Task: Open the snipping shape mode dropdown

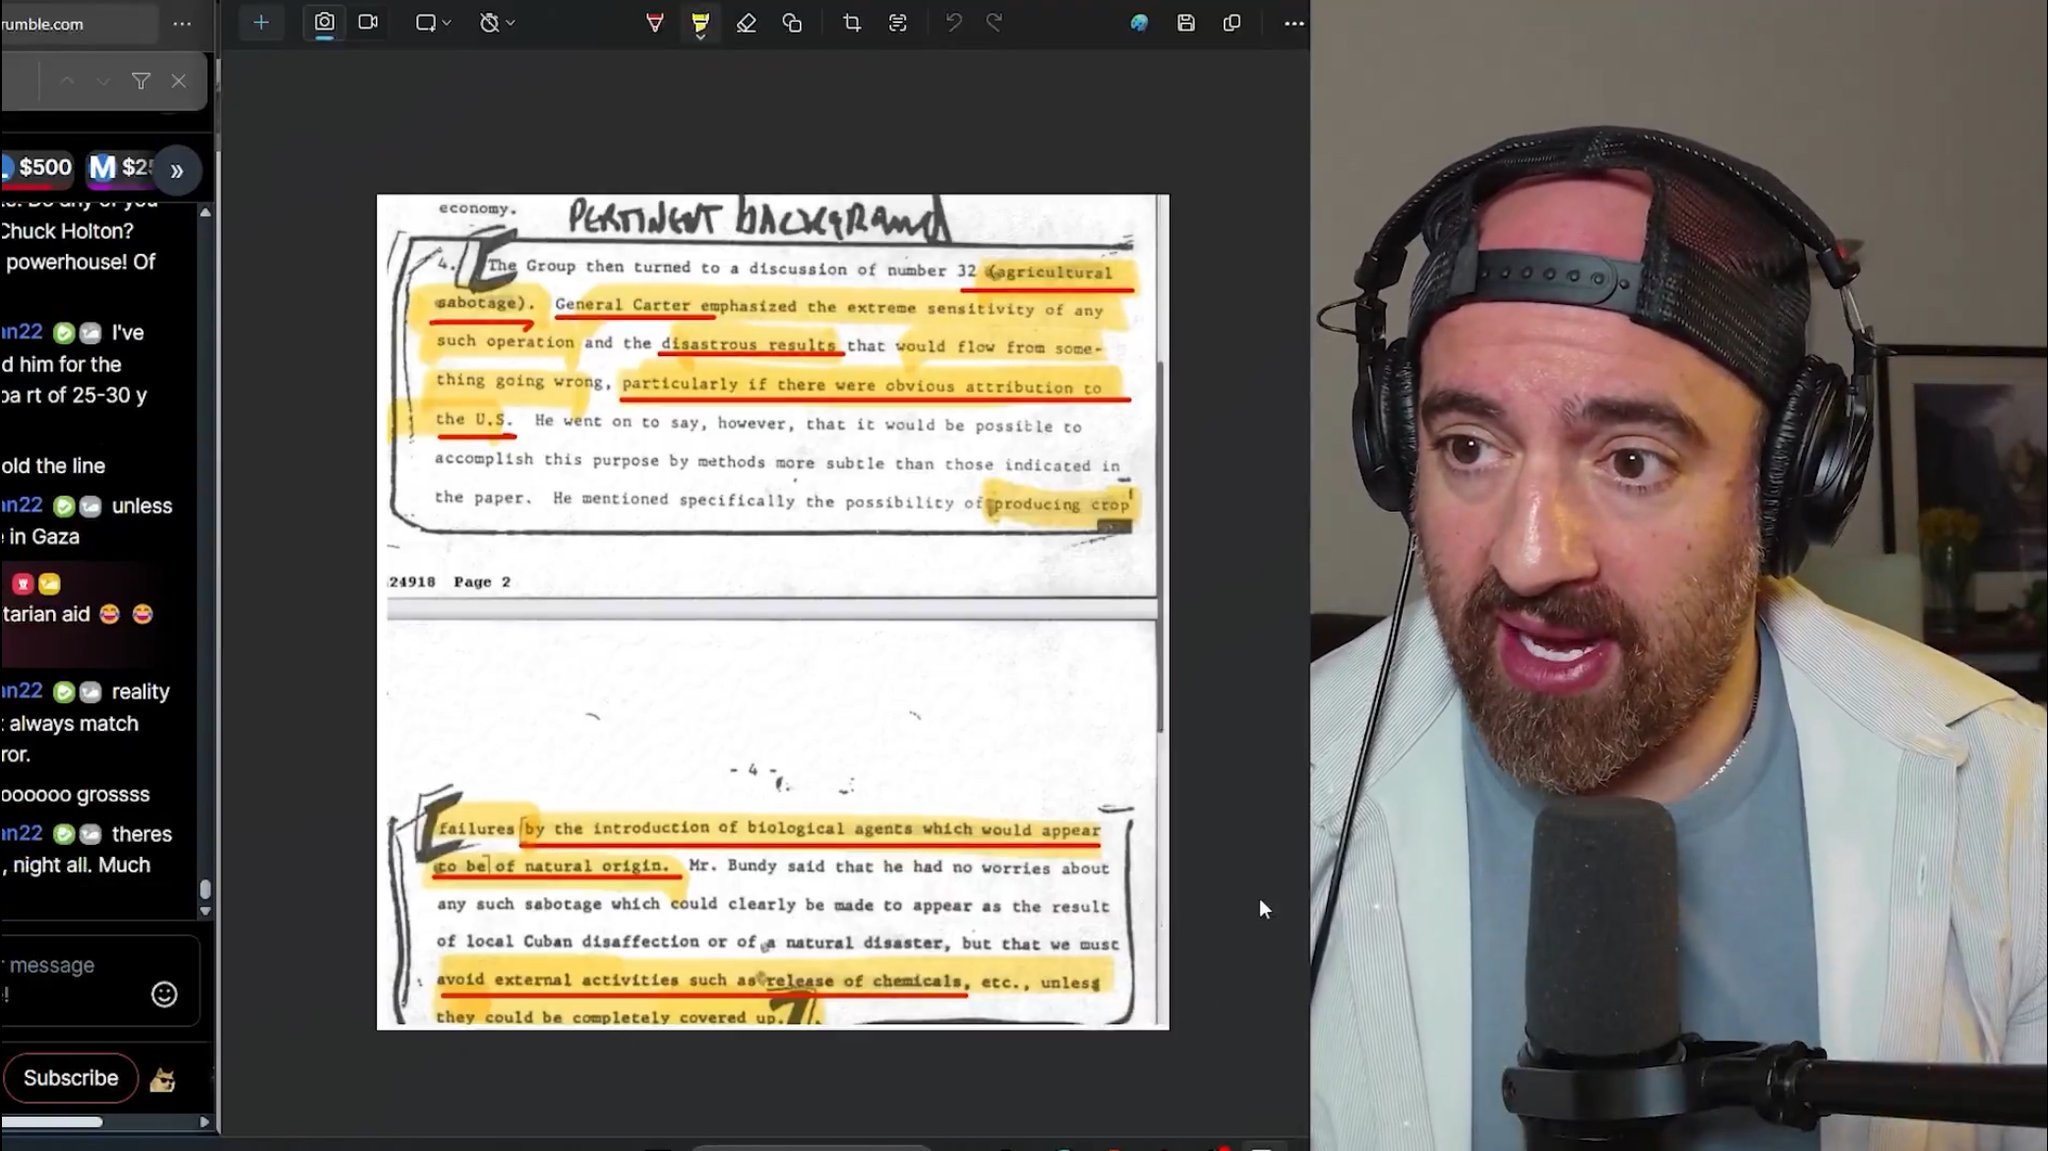Action: tap(434, 22)
